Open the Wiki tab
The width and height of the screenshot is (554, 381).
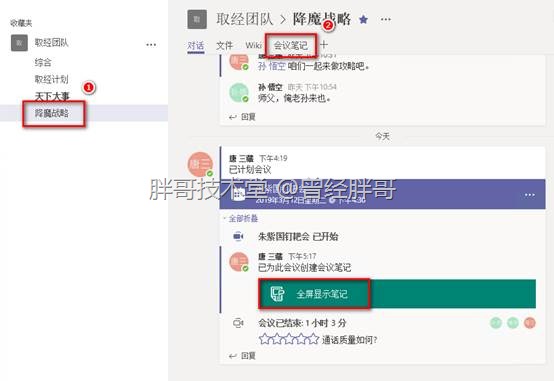(253, 45)
